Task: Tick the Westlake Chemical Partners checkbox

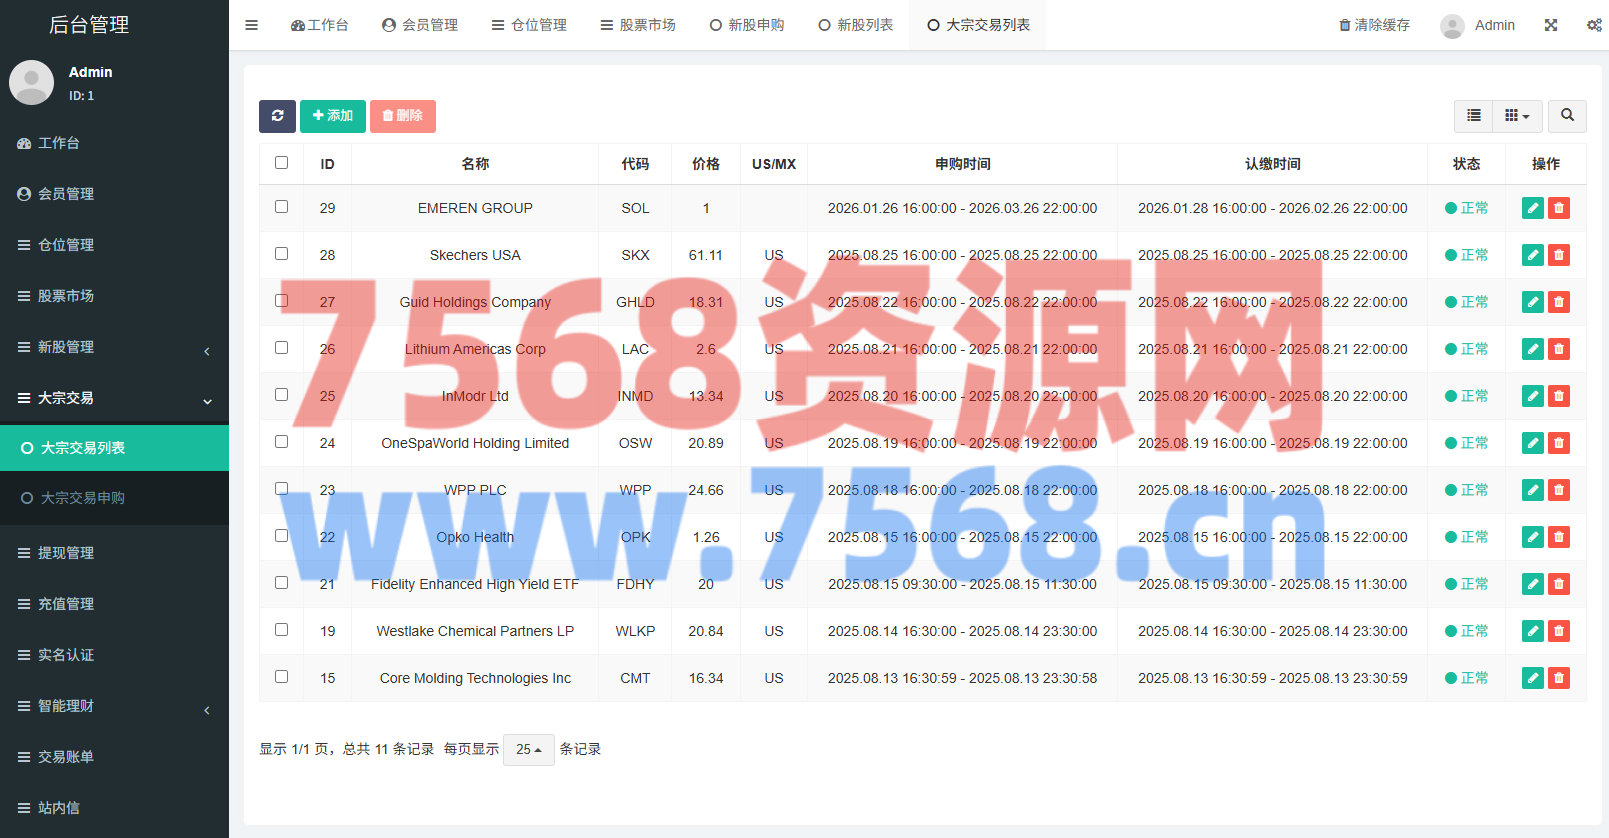Action: [x=281, y=630]
